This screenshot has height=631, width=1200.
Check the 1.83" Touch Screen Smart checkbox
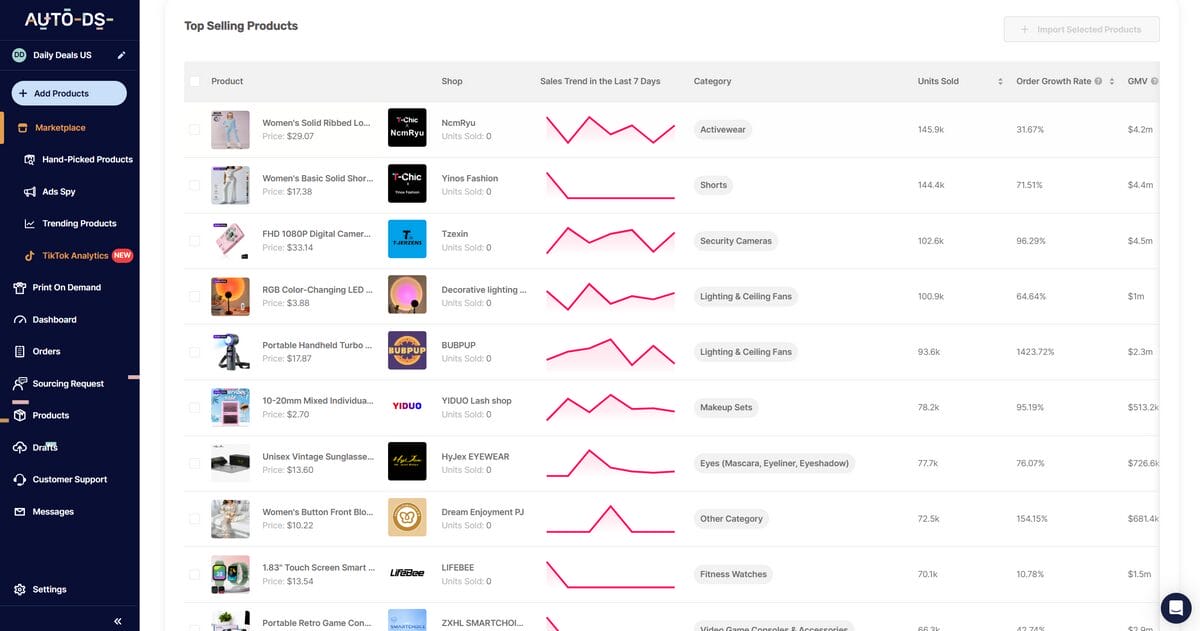point(194,574)
